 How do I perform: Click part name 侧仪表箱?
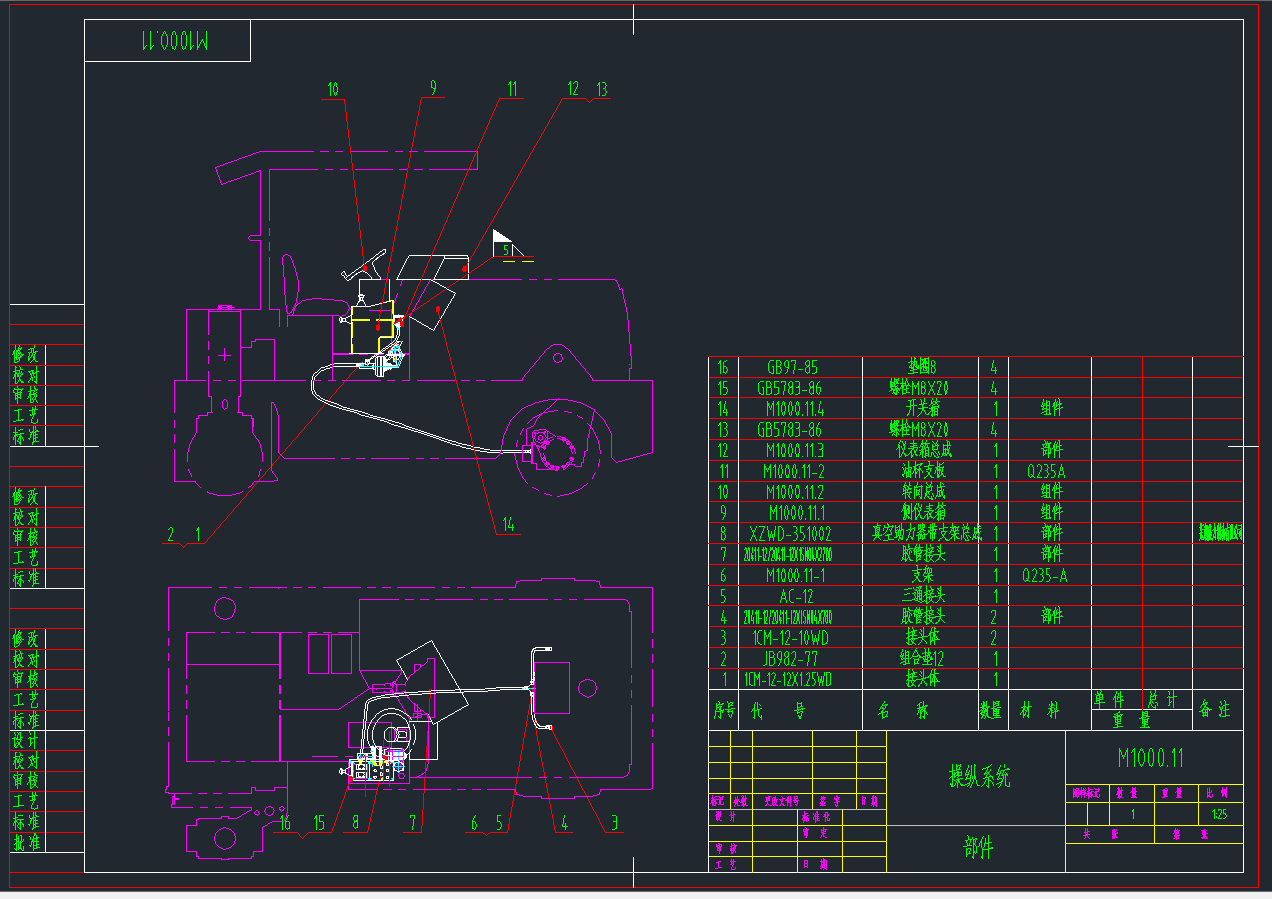point(925,513)
